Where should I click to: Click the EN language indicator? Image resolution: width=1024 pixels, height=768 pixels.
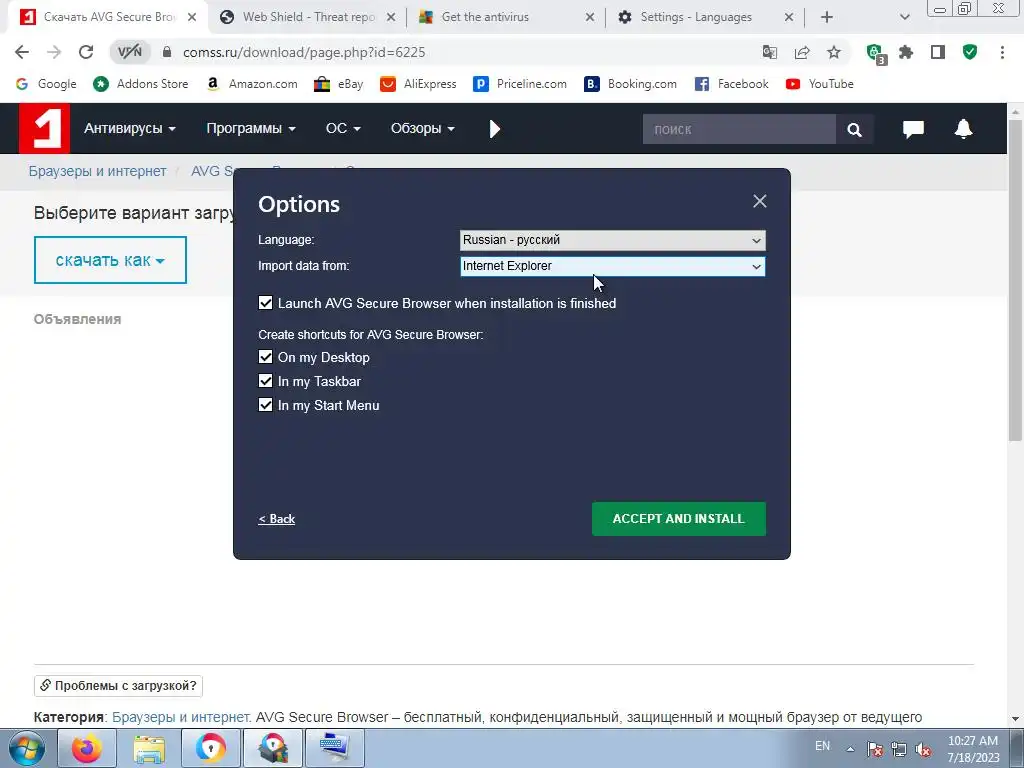pyautogui.click(x=822, y=746)
